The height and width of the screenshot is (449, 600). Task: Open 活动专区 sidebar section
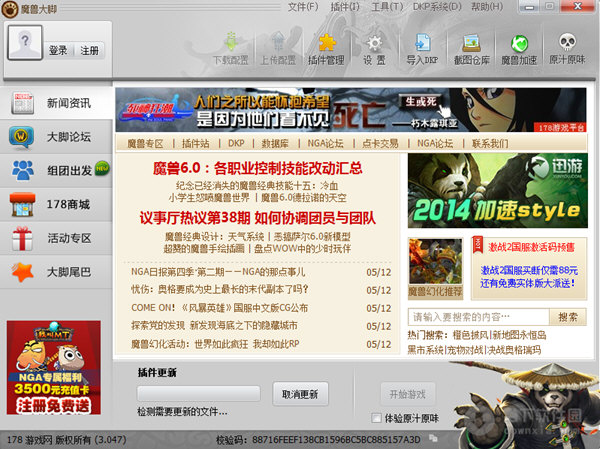[x=56, y=238]
